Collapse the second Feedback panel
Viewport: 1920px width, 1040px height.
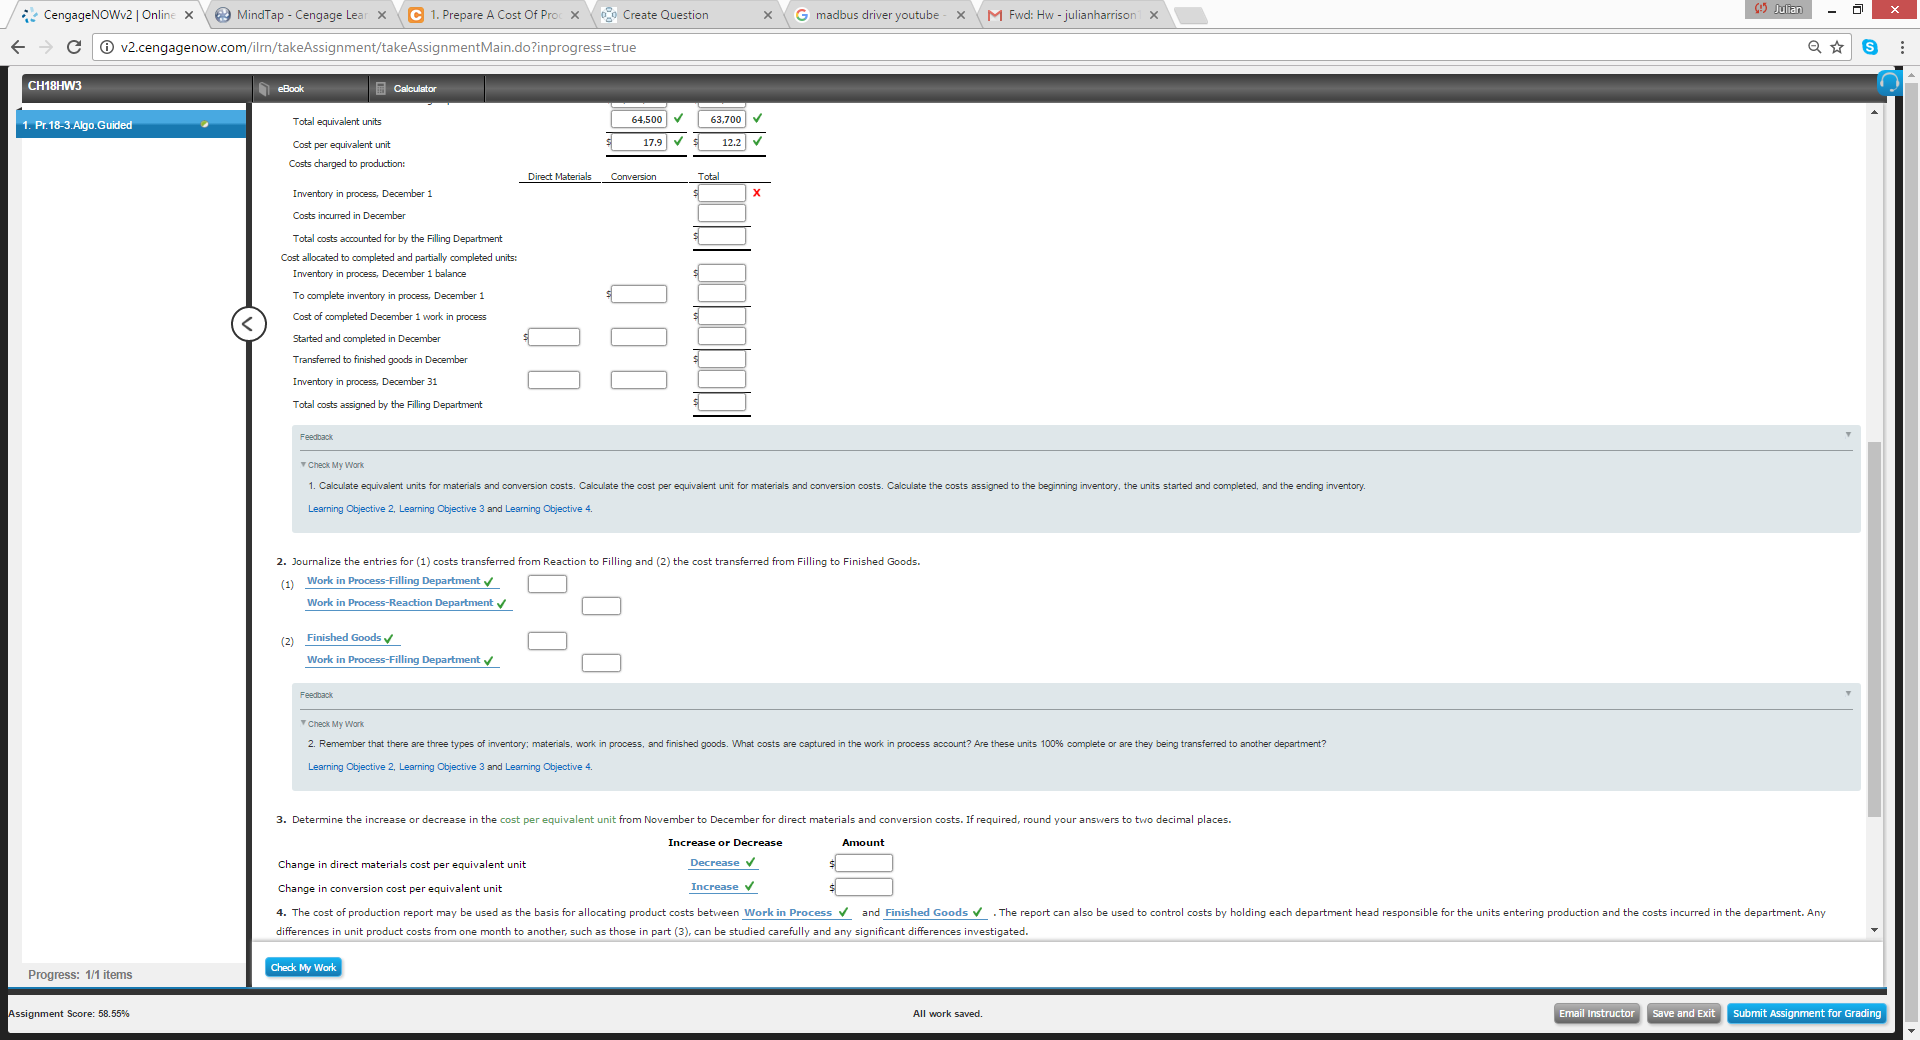tap(1847, 693)
